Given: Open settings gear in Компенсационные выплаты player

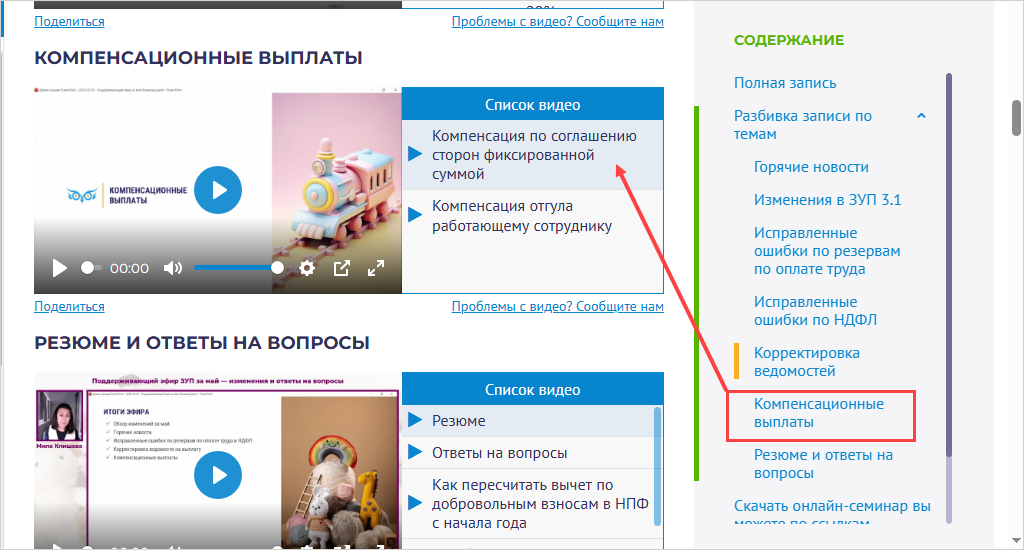Looking at the screenshot, I should coord(307,268).
